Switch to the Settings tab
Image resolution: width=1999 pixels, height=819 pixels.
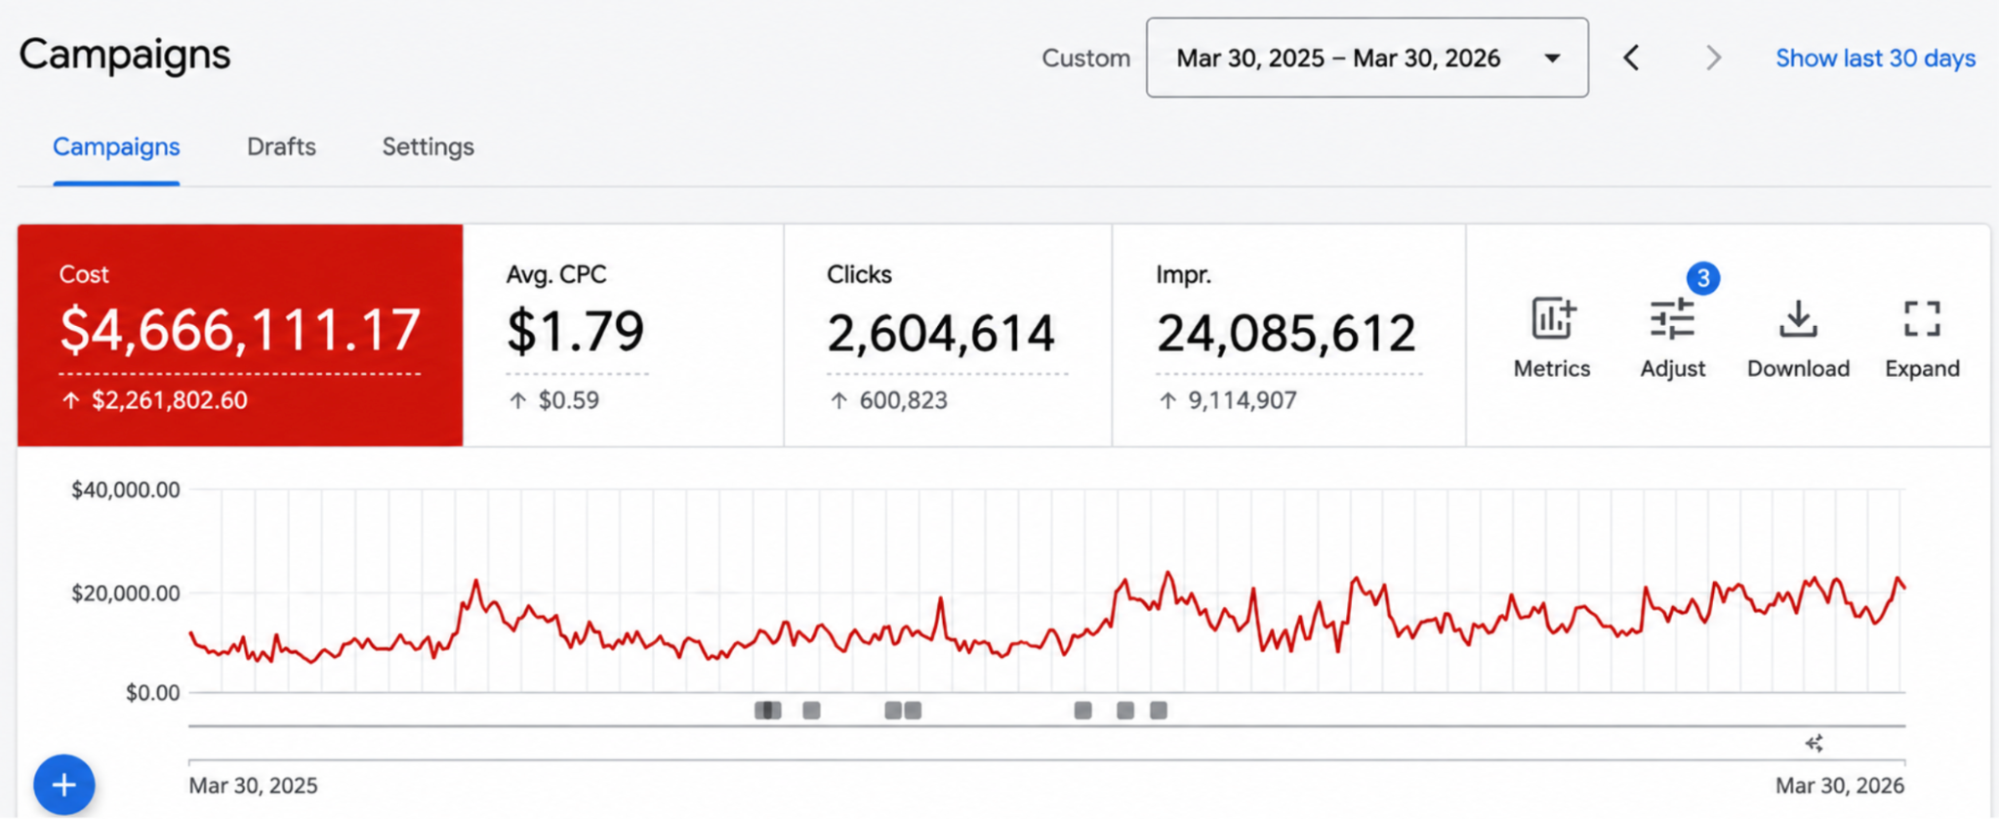[x=428, y=147]
